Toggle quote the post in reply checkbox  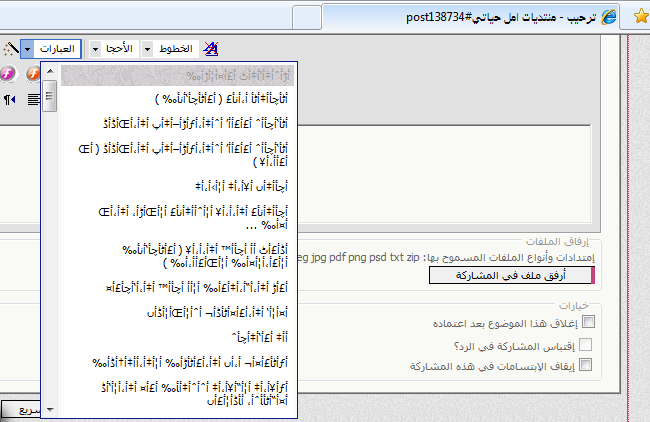click(x=588, y=344)
